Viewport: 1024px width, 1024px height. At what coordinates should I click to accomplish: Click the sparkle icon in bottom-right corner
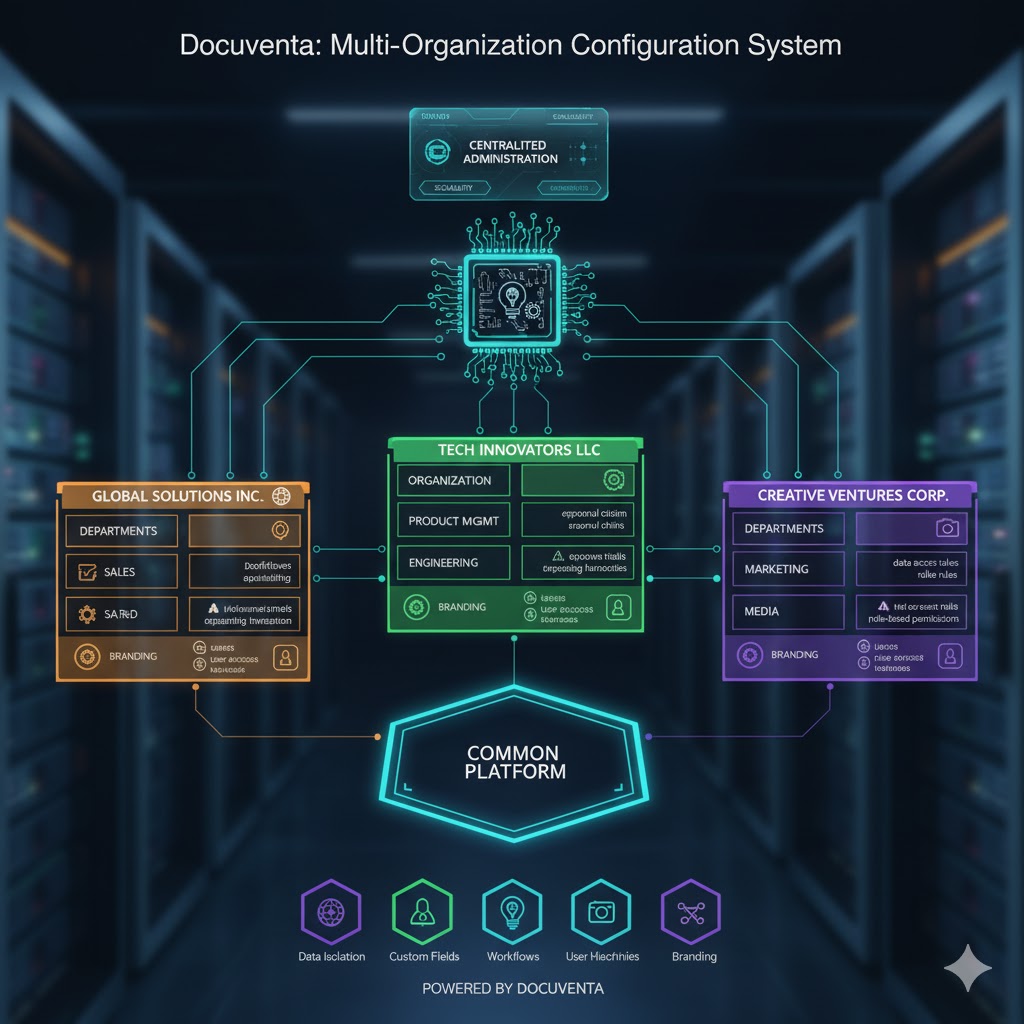coord(968,967)
